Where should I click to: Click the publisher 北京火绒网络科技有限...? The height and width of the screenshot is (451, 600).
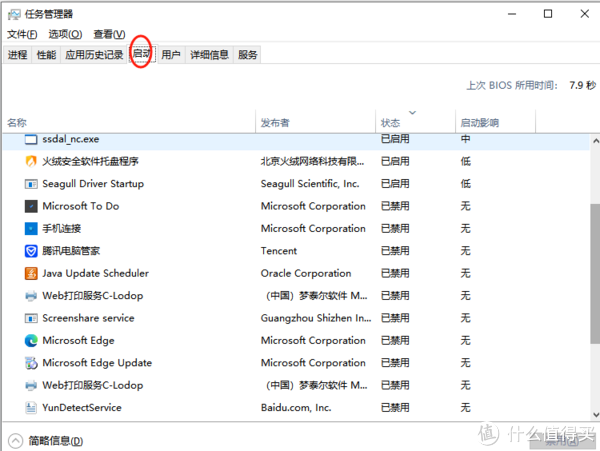point(312,161)
